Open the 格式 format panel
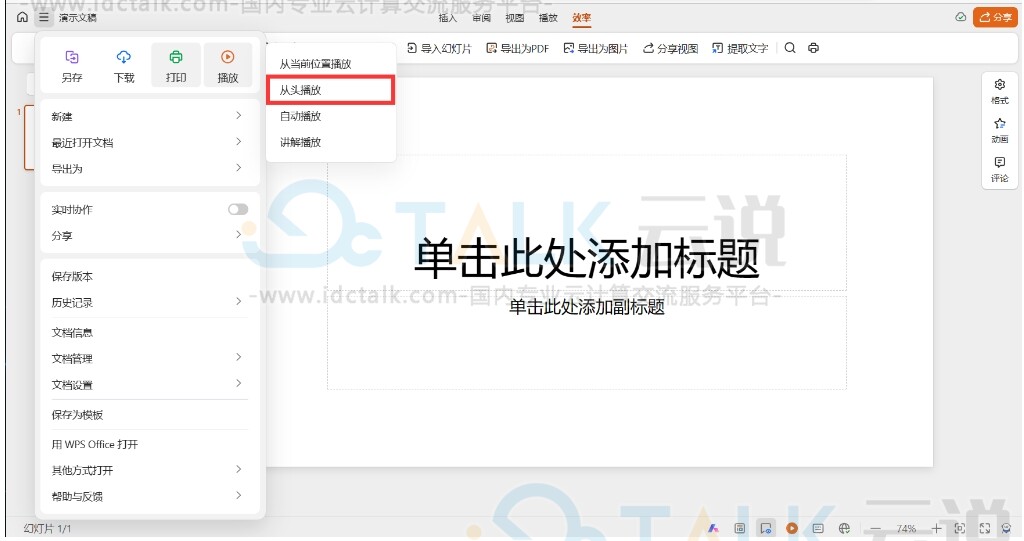 point(999,91)
